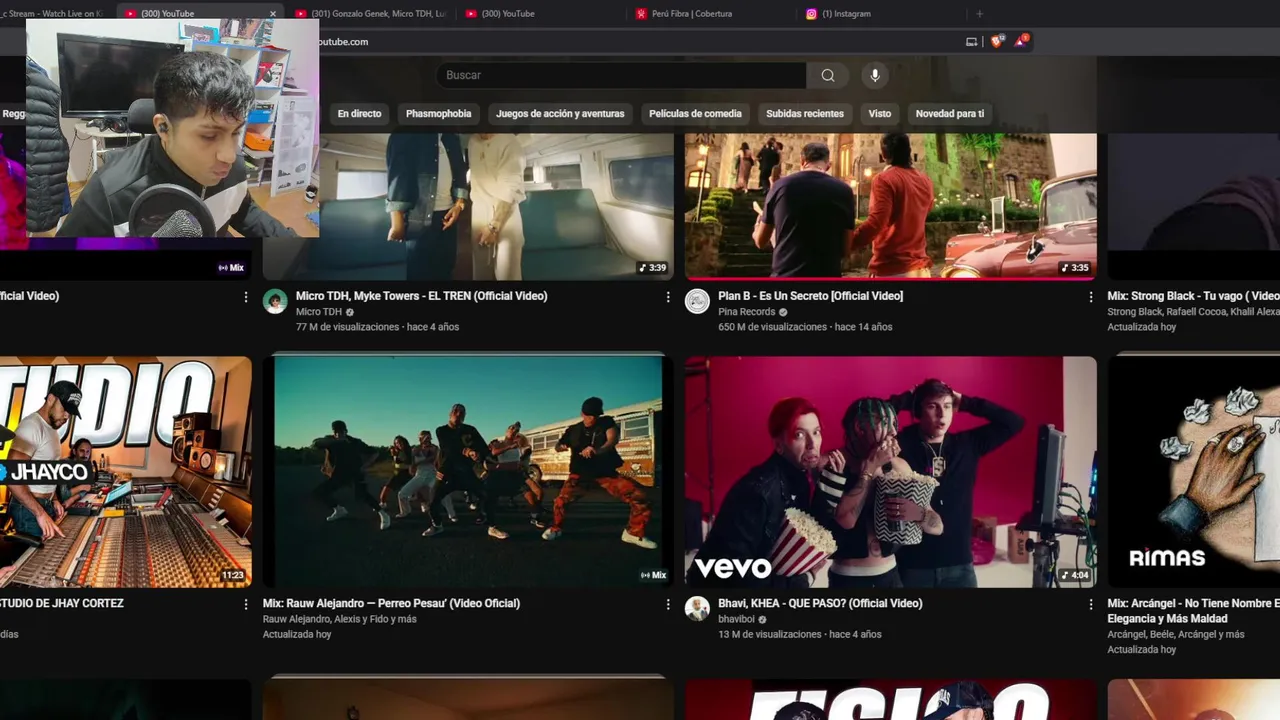Click the Micro TDH verified checkmark
The image size is (1280, 720).
(351, 312)
